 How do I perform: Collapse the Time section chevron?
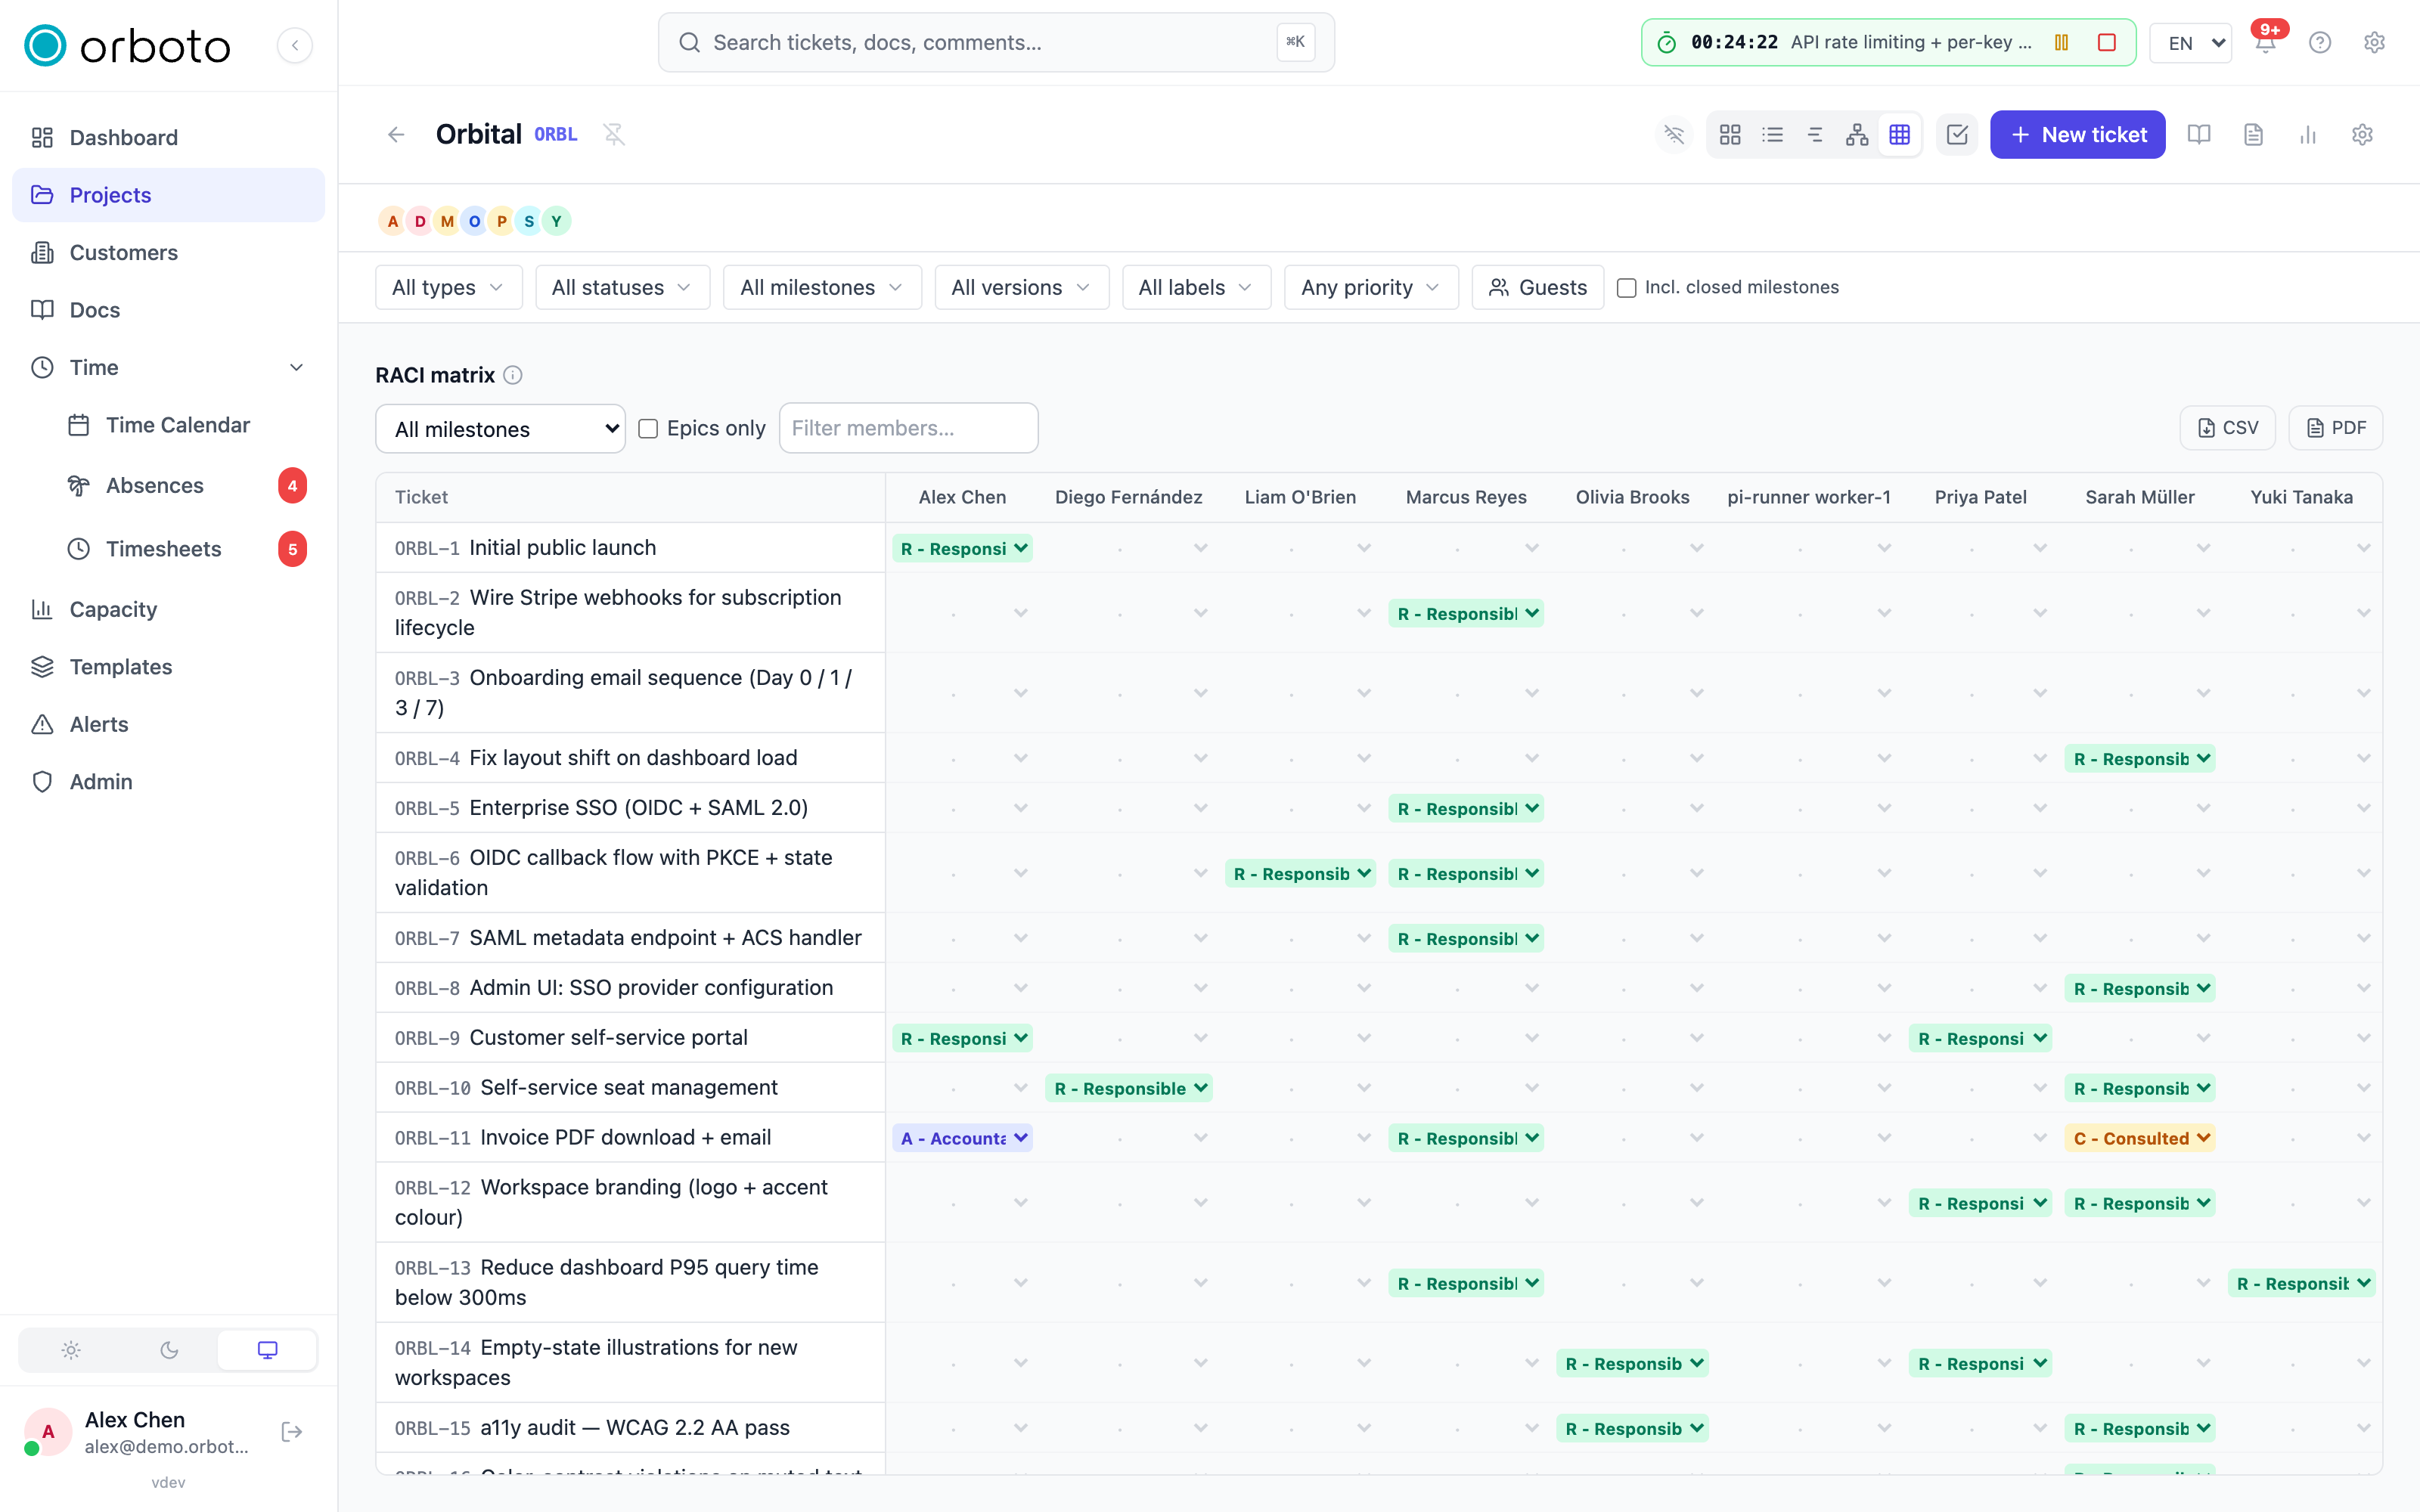click(x=296, y=367)
